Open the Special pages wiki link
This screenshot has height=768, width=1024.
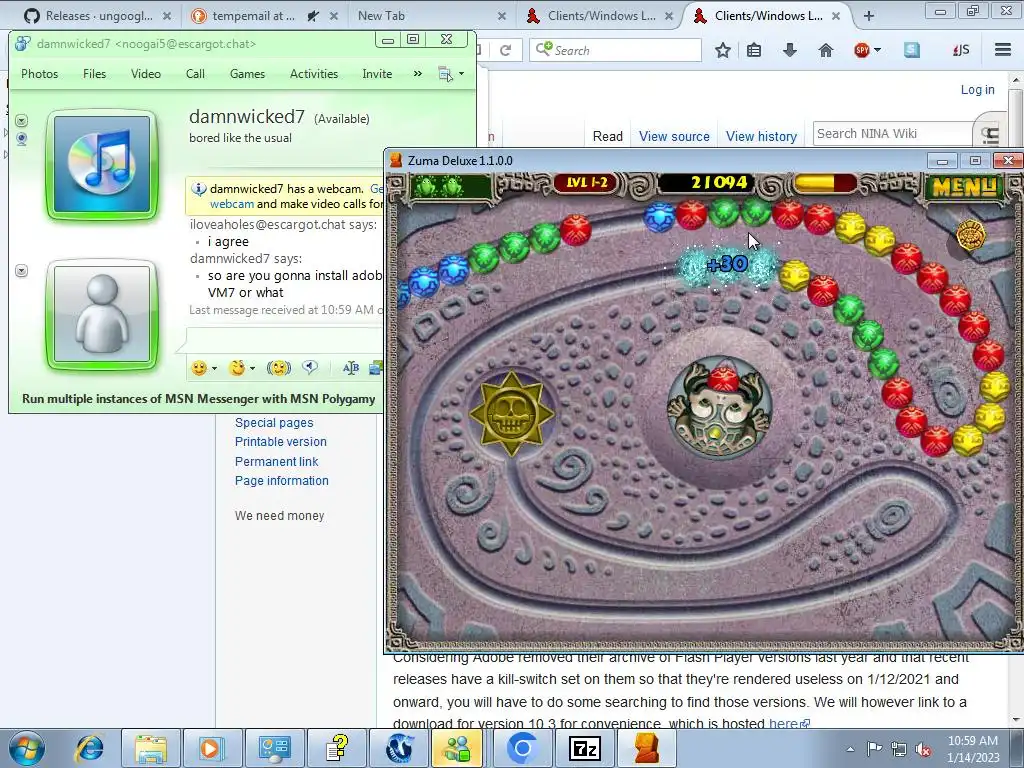274,423
